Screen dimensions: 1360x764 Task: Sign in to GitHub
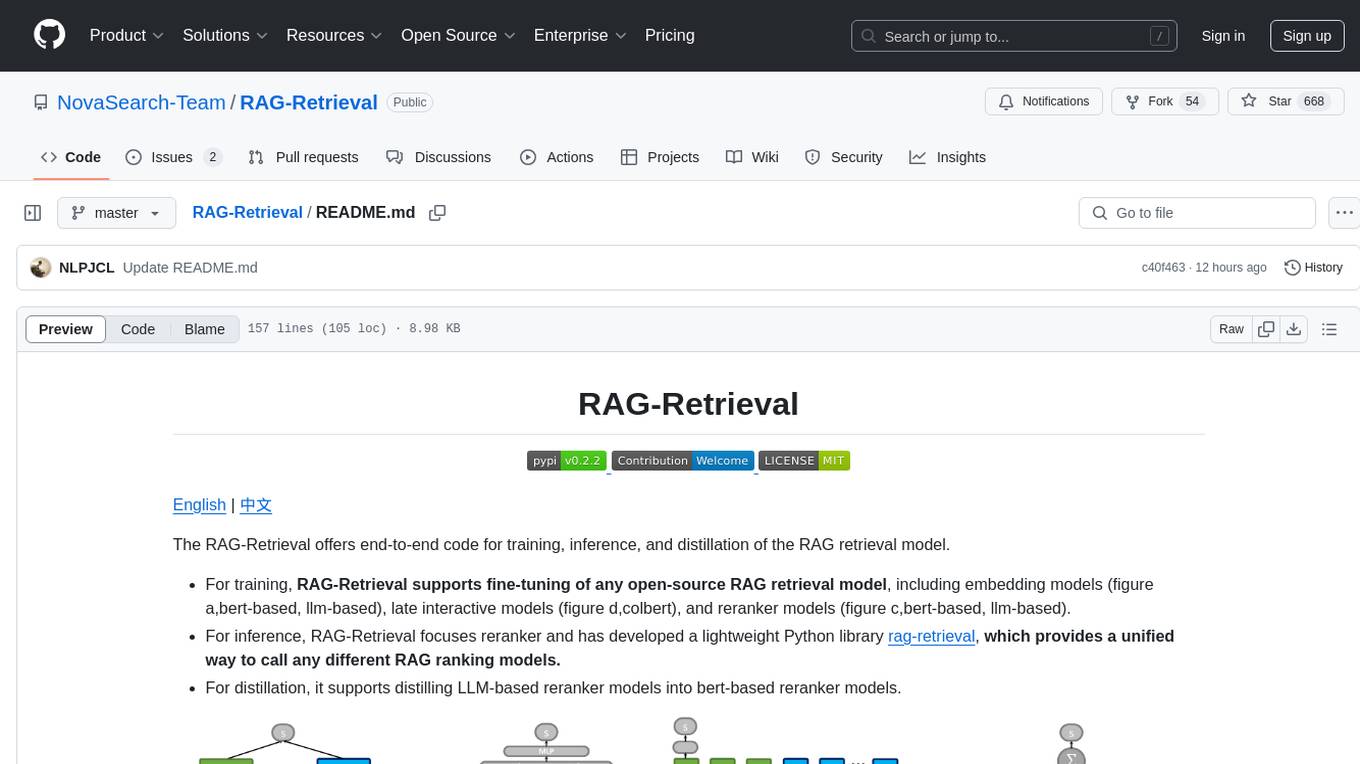(1223, 36)
